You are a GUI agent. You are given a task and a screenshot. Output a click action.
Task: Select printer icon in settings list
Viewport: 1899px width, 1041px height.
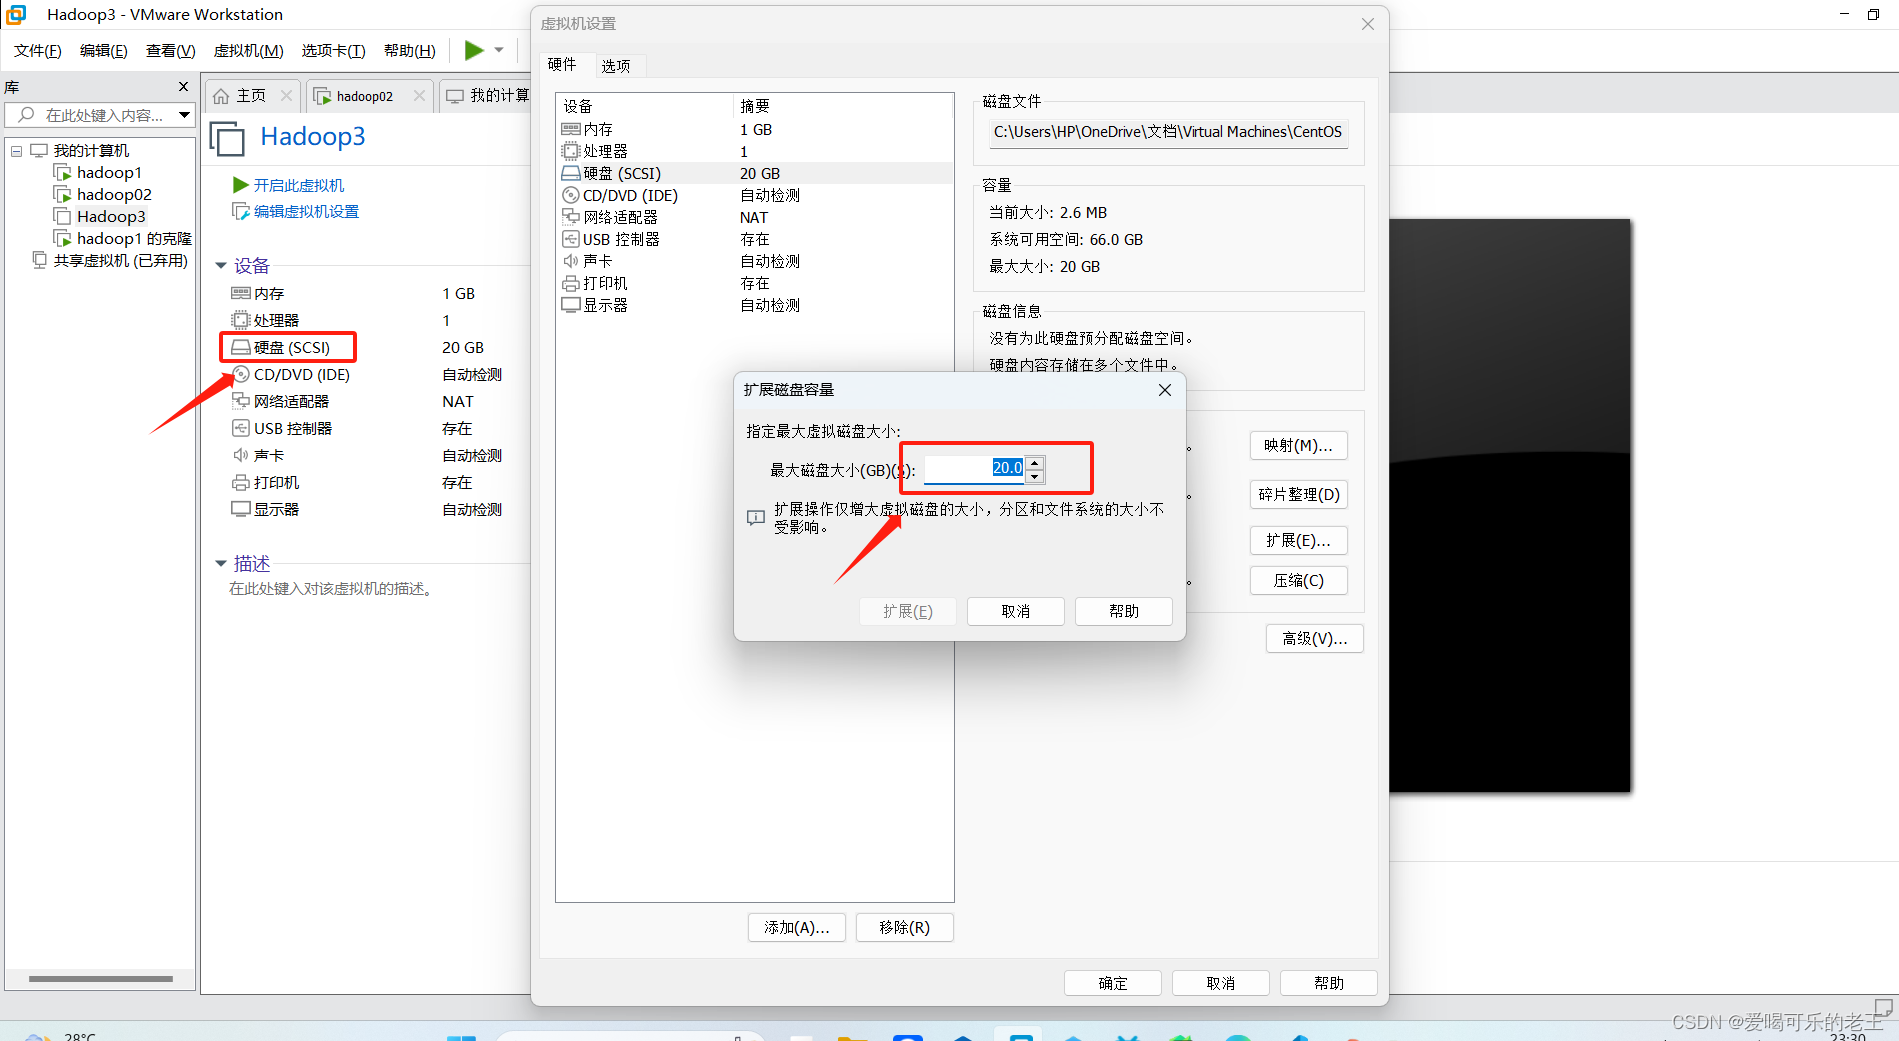click(571, 283)
